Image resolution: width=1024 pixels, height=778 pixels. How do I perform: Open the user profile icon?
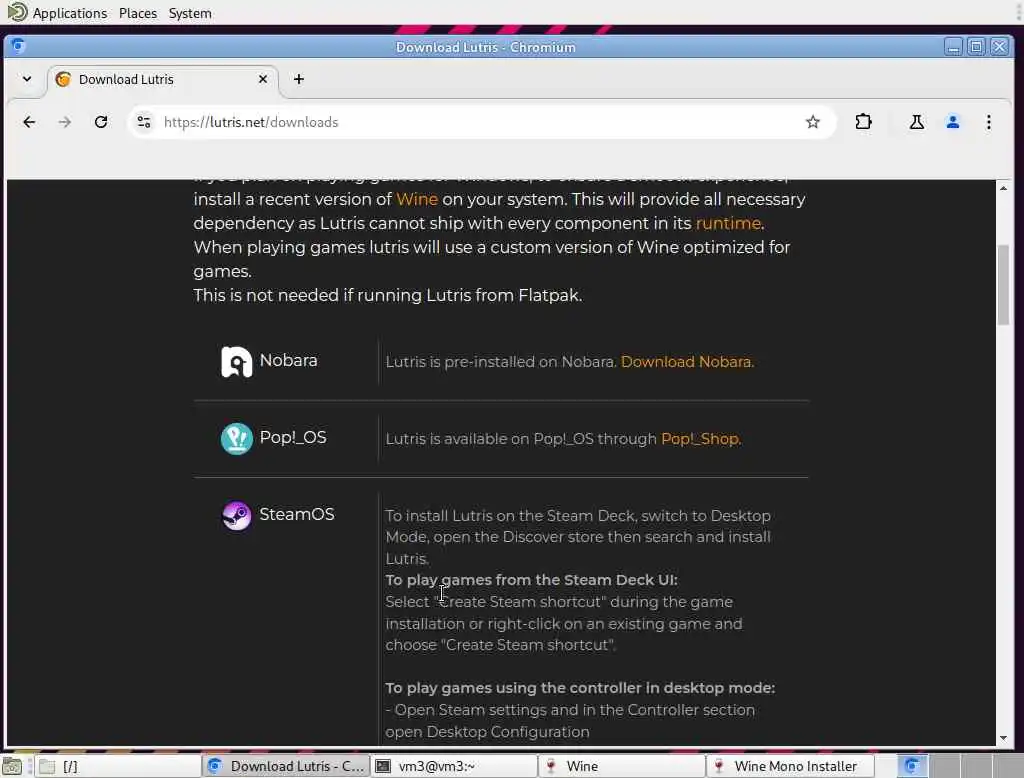pos(953,122)
